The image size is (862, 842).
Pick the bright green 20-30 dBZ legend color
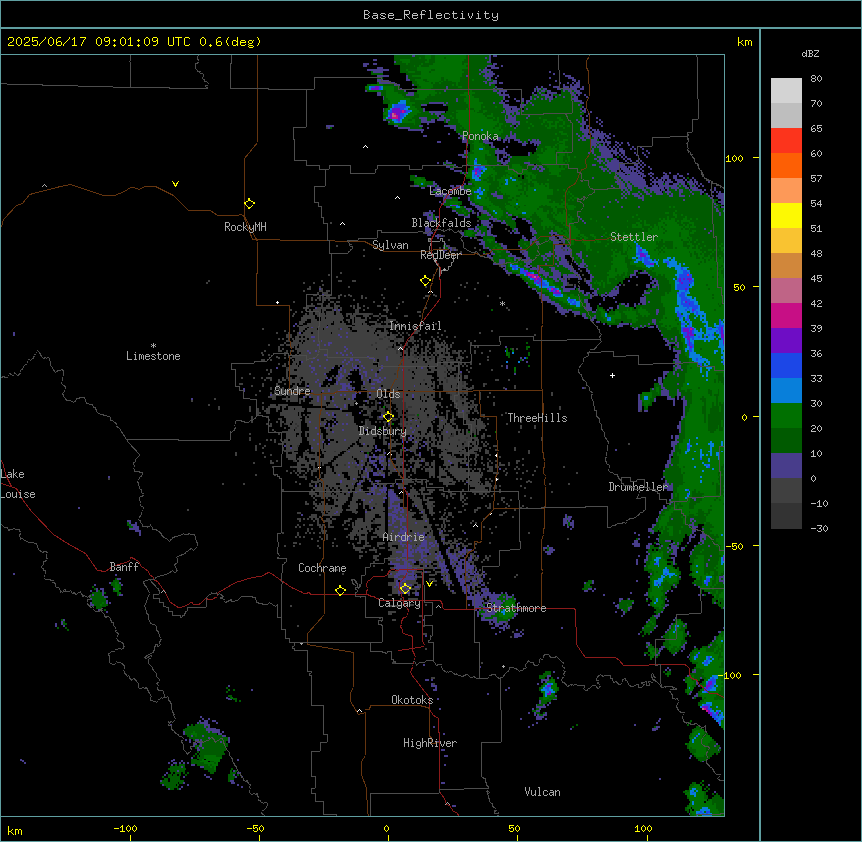click(x=786, y=416)
